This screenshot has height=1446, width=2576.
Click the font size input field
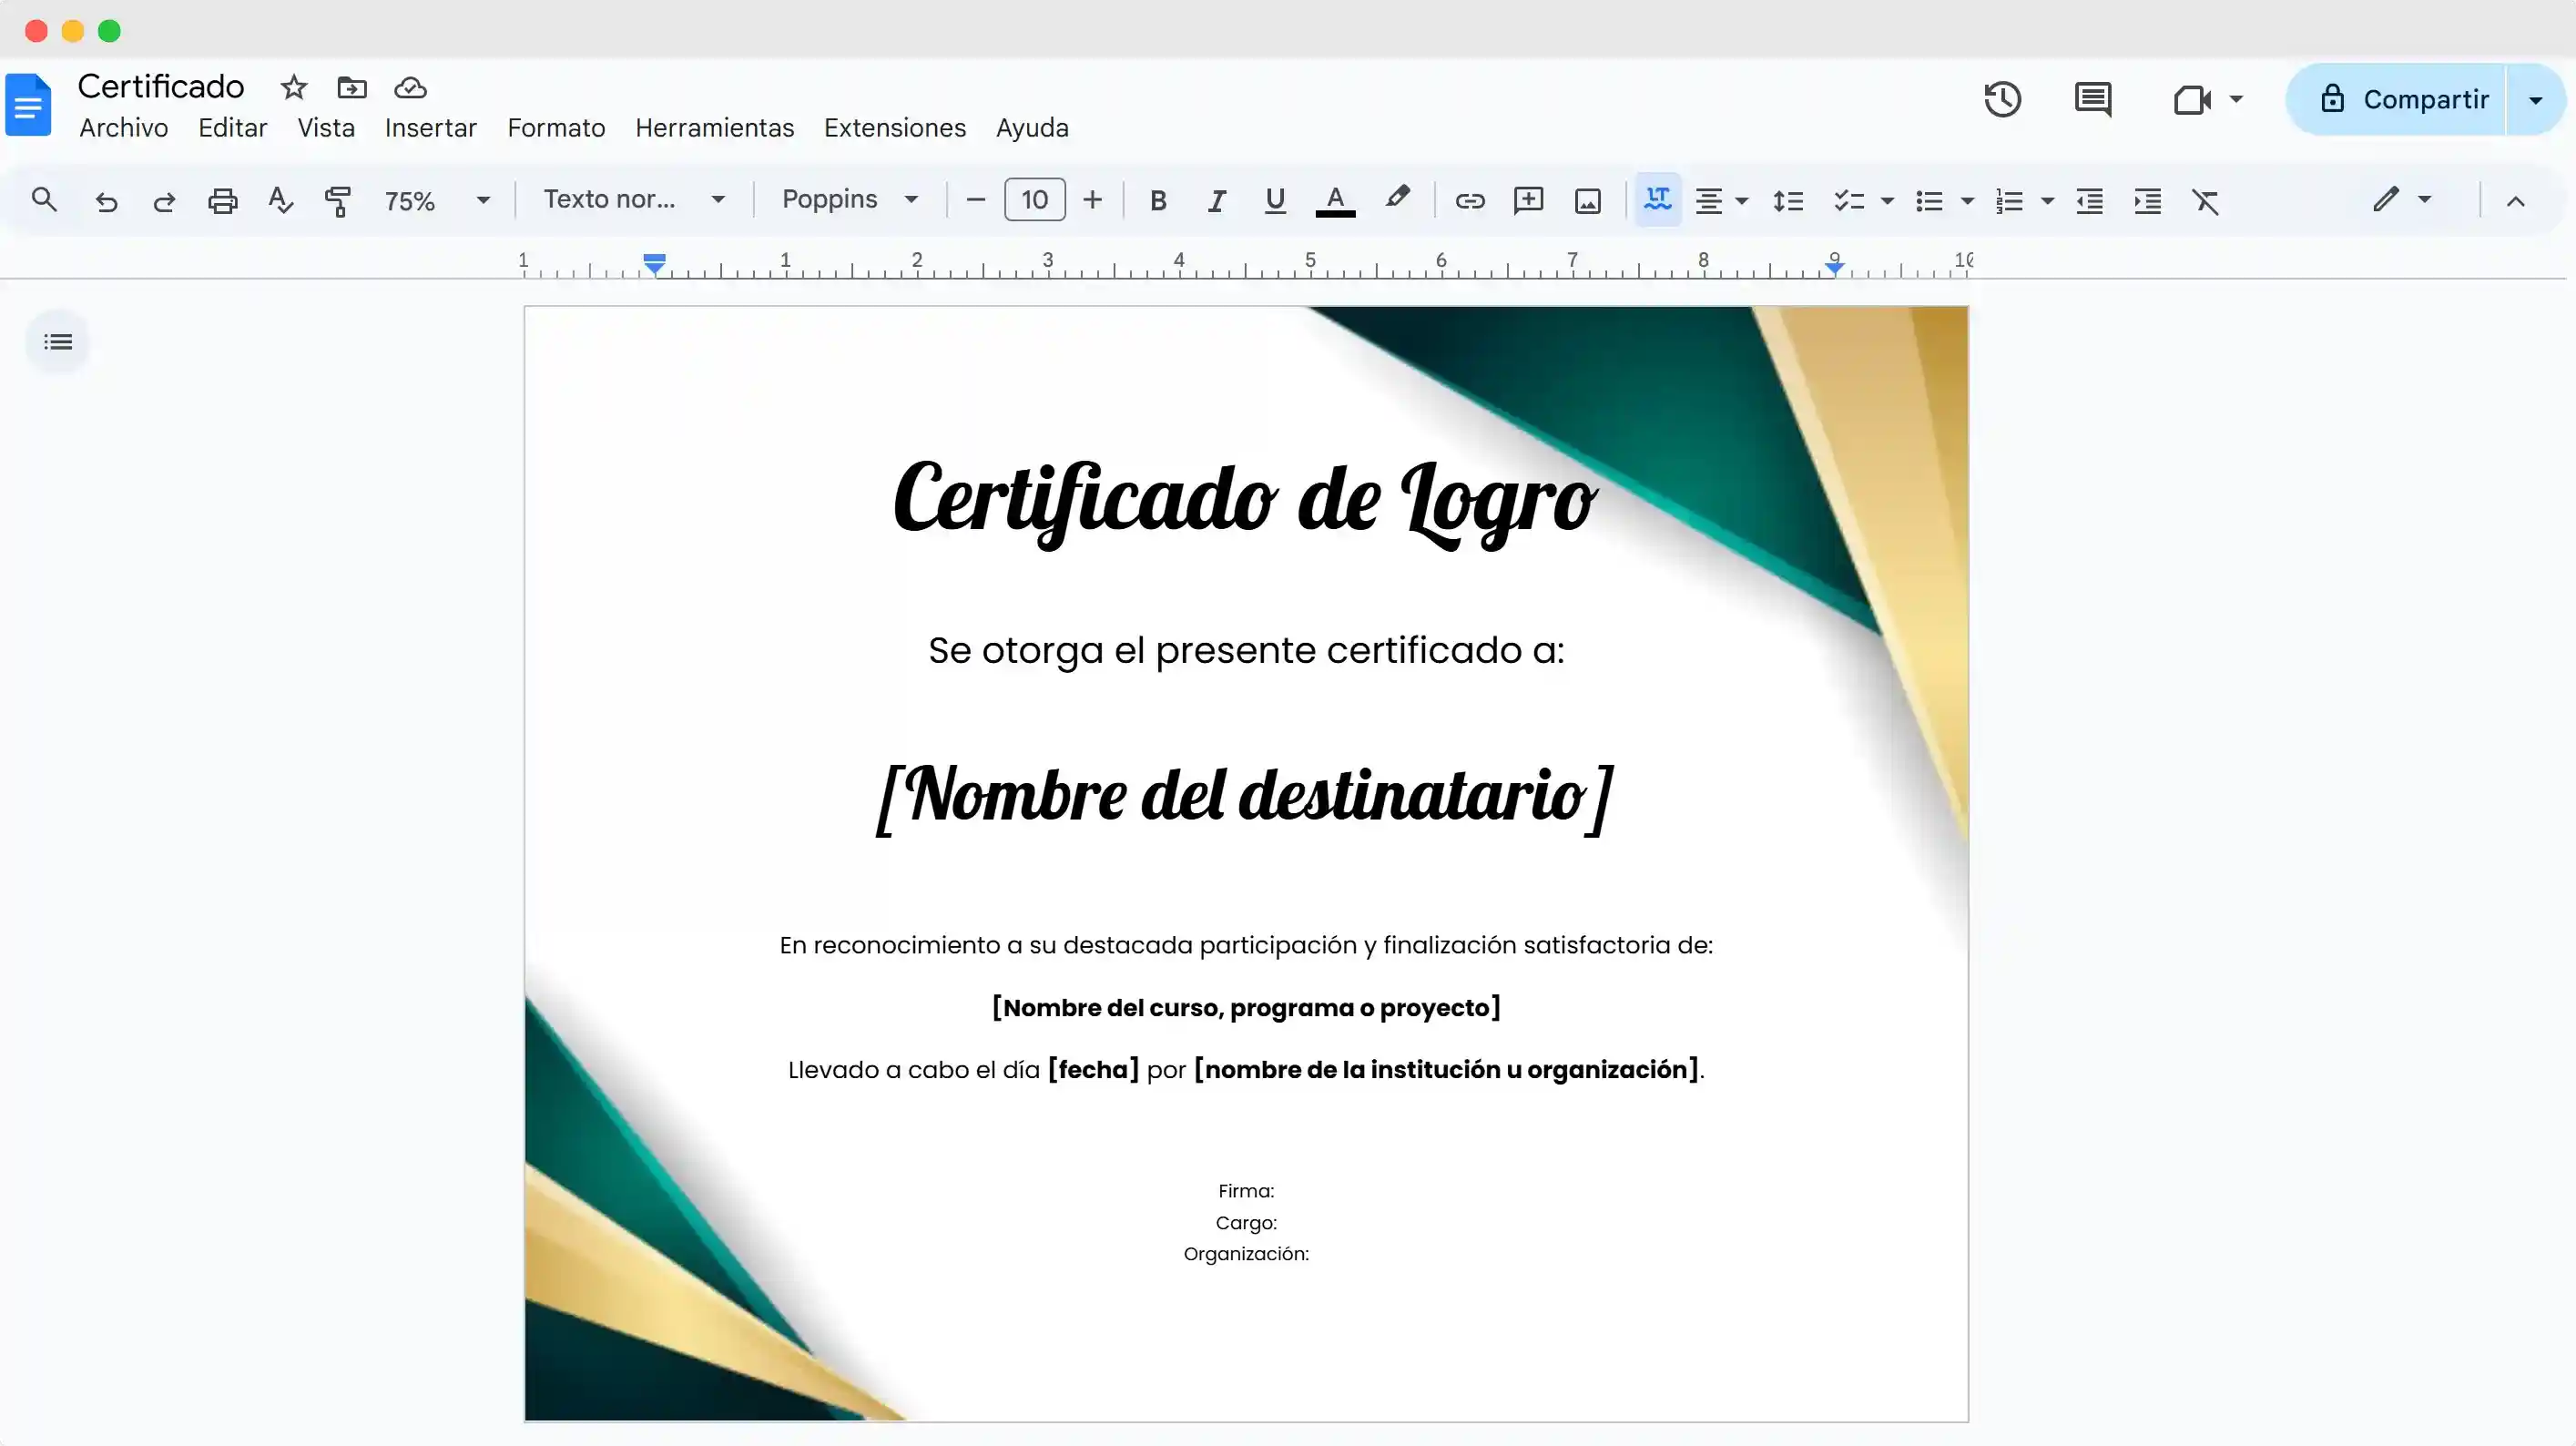click(1034, 200)
